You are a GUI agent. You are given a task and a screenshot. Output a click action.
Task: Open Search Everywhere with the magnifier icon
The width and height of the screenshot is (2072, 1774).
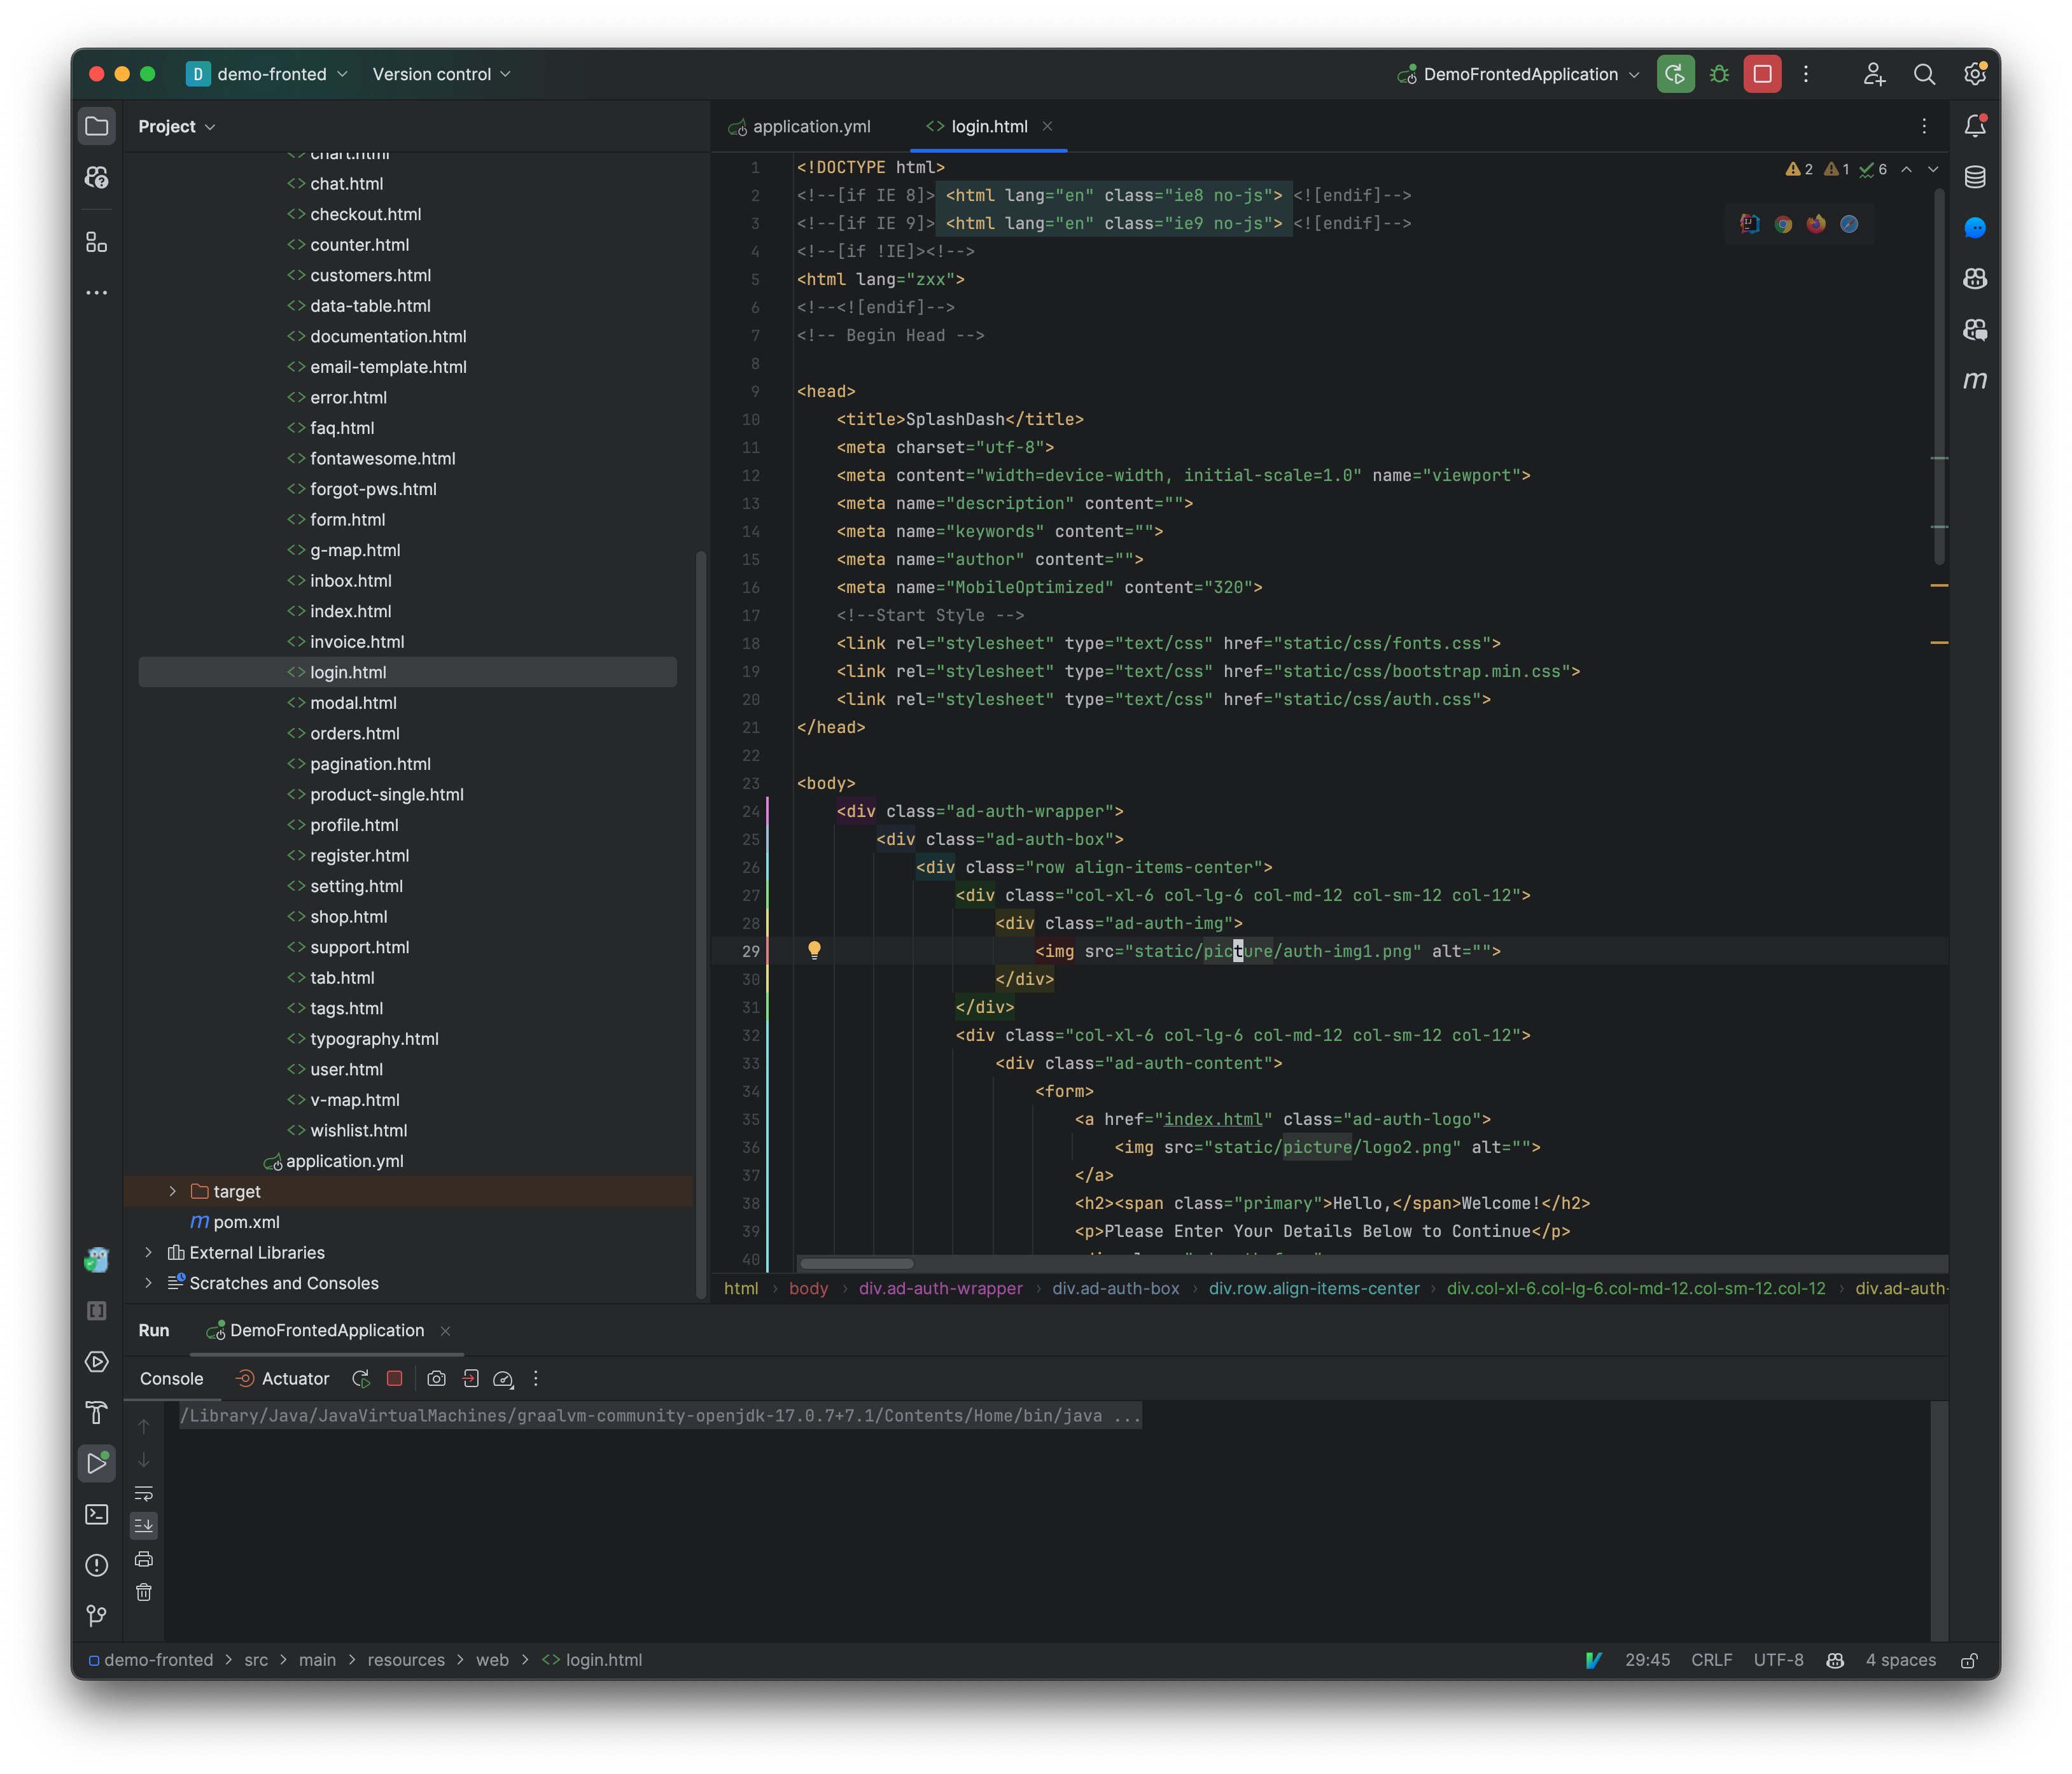[1925, 74]
